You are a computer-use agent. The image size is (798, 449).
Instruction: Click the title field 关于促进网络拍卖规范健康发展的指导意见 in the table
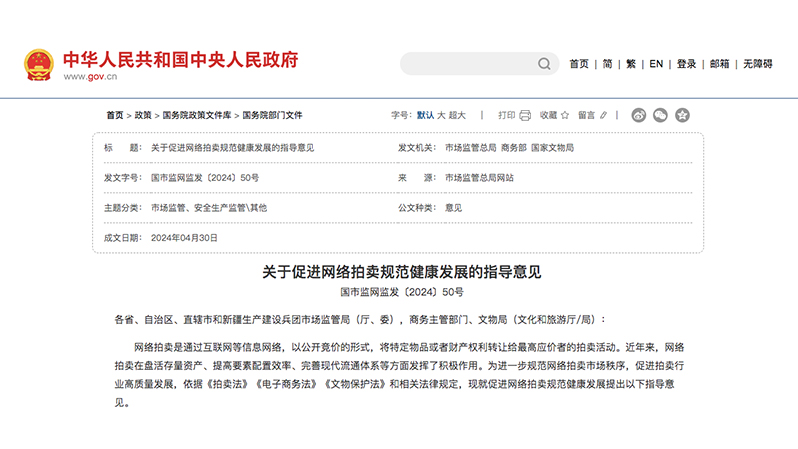(233, 148)
